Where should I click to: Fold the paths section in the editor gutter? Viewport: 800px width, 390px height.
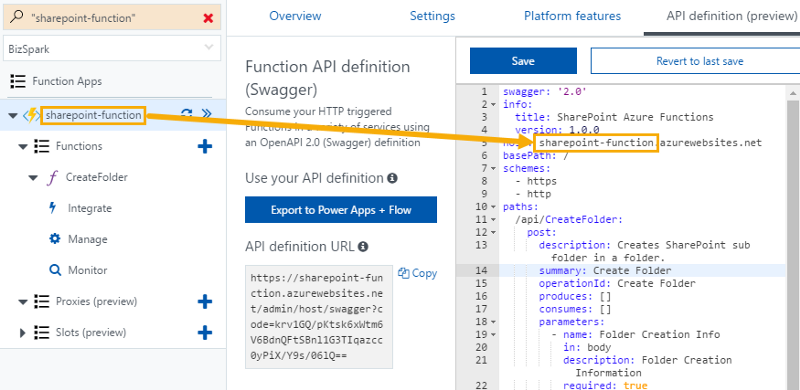pyautogui.click(x=493, y=207)
